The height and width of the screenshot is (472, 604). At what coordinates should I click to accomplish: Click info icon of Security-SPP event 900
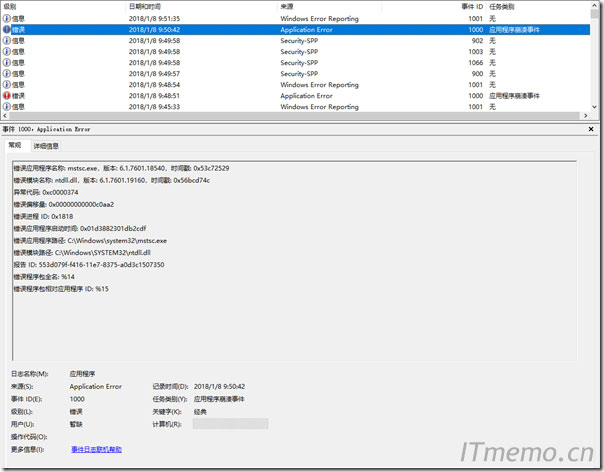(x=7, y=74)
